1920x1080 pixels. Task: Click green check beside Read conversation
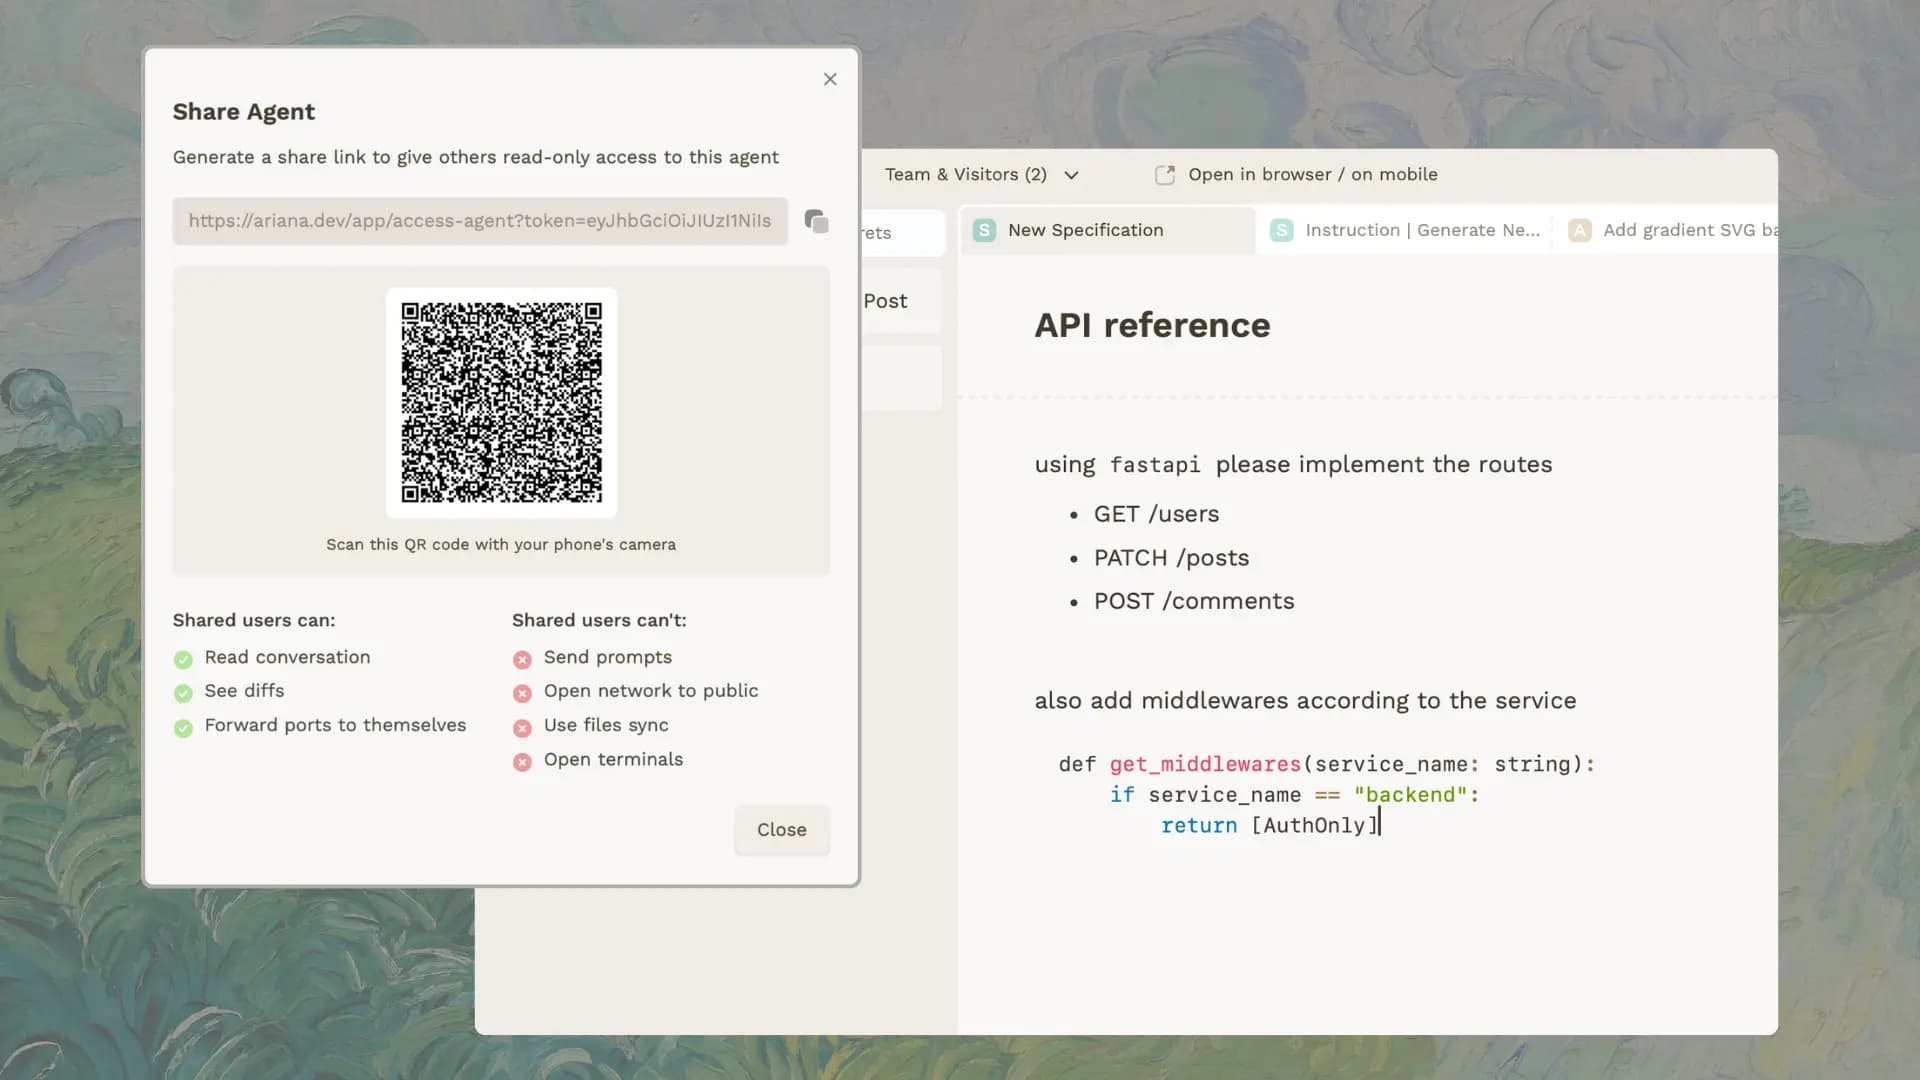click(183, 659)
